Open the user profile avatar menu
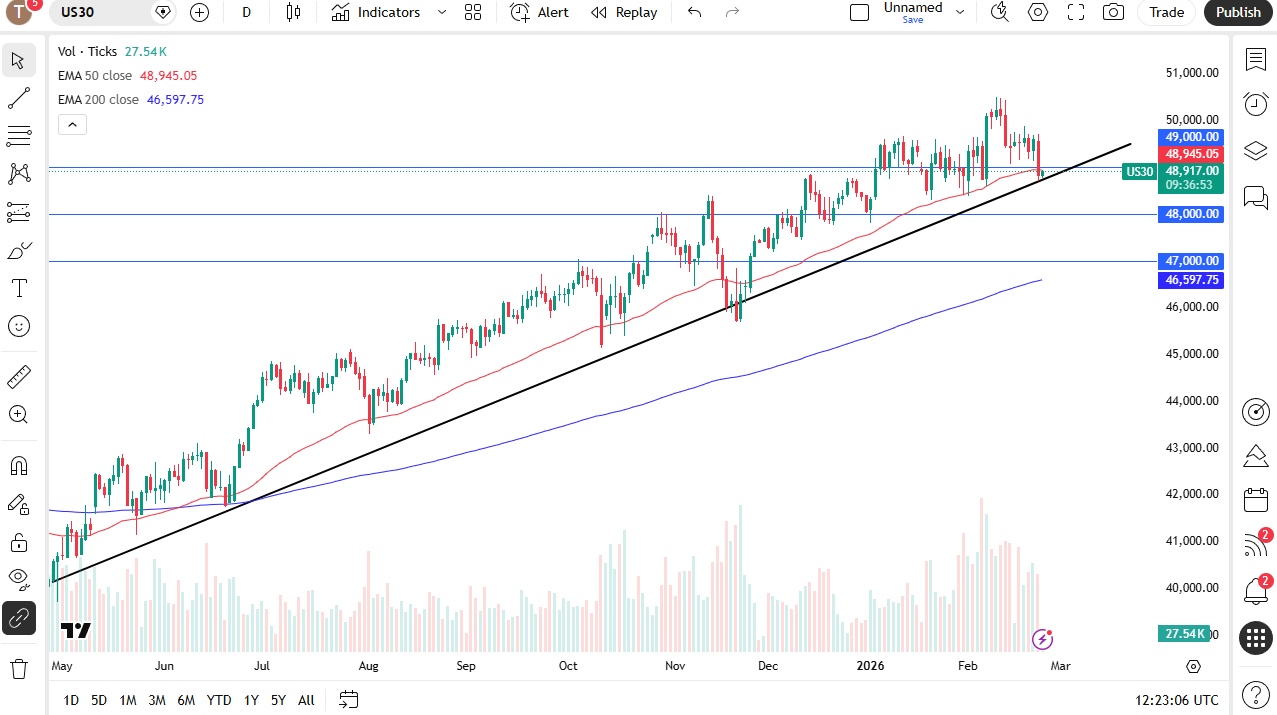The width and height of the screenshot is (1277, 715). (20, 12)
